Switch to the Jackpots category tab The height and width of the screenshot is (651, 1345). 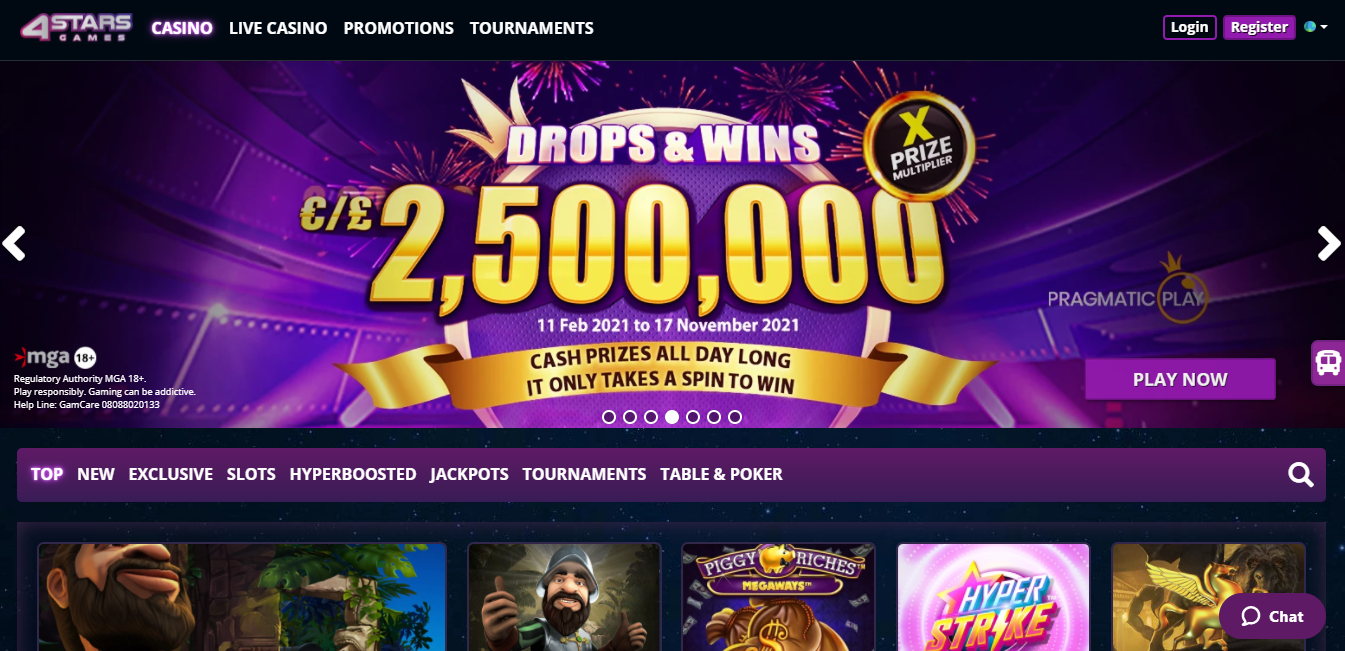click(x=469, y=474)
